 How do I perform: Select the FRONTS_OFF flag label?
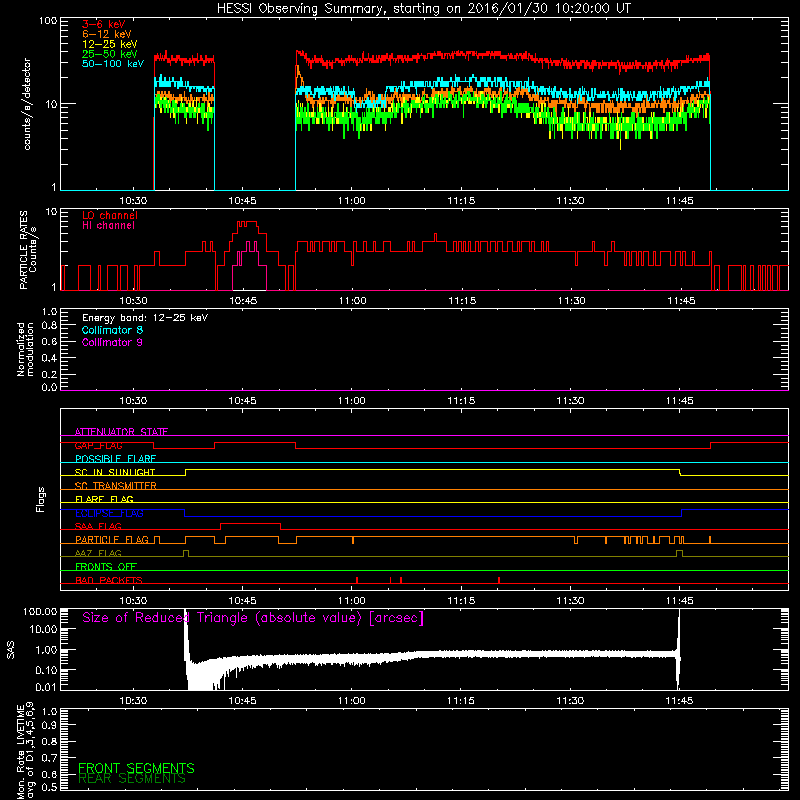[106, 567]
